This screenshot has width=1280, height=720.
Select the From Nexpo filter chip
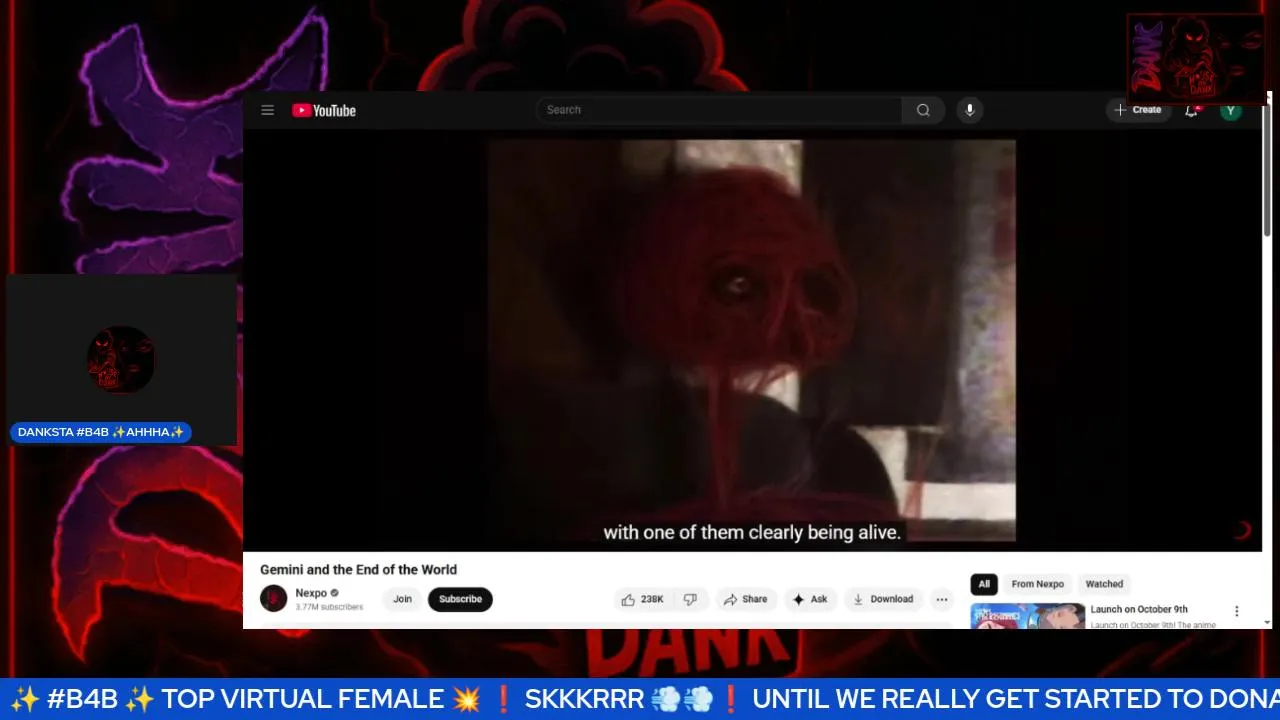1037,584
